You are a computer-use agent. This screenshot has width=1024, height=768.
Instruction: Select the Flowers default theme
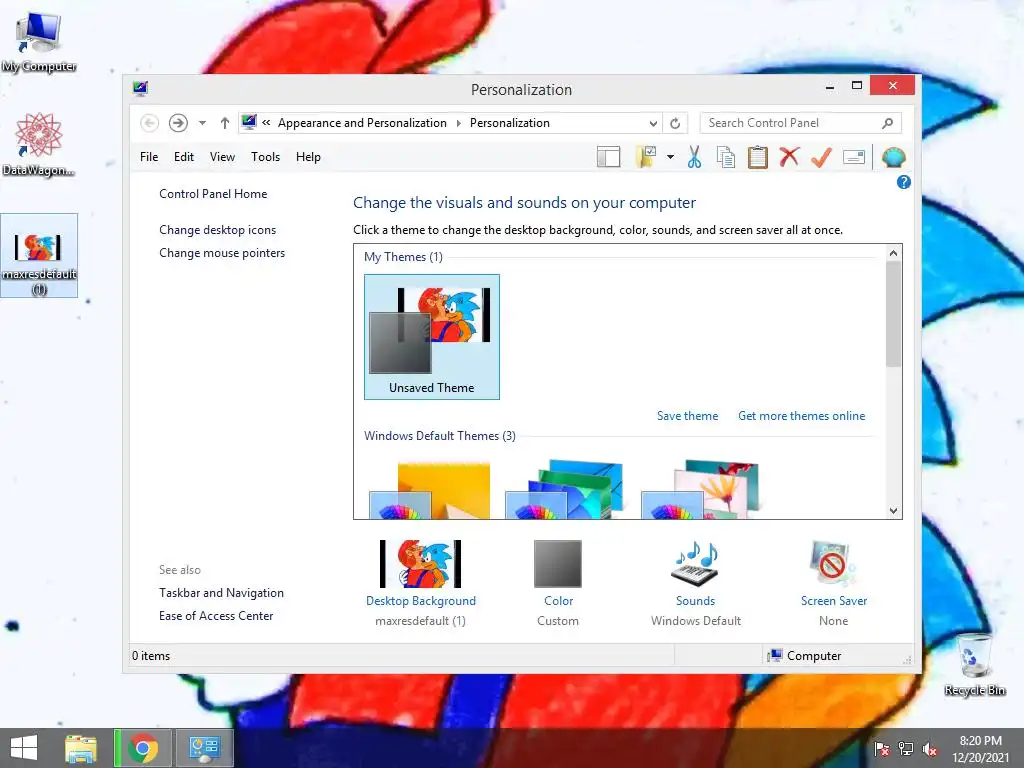(700, 490)
